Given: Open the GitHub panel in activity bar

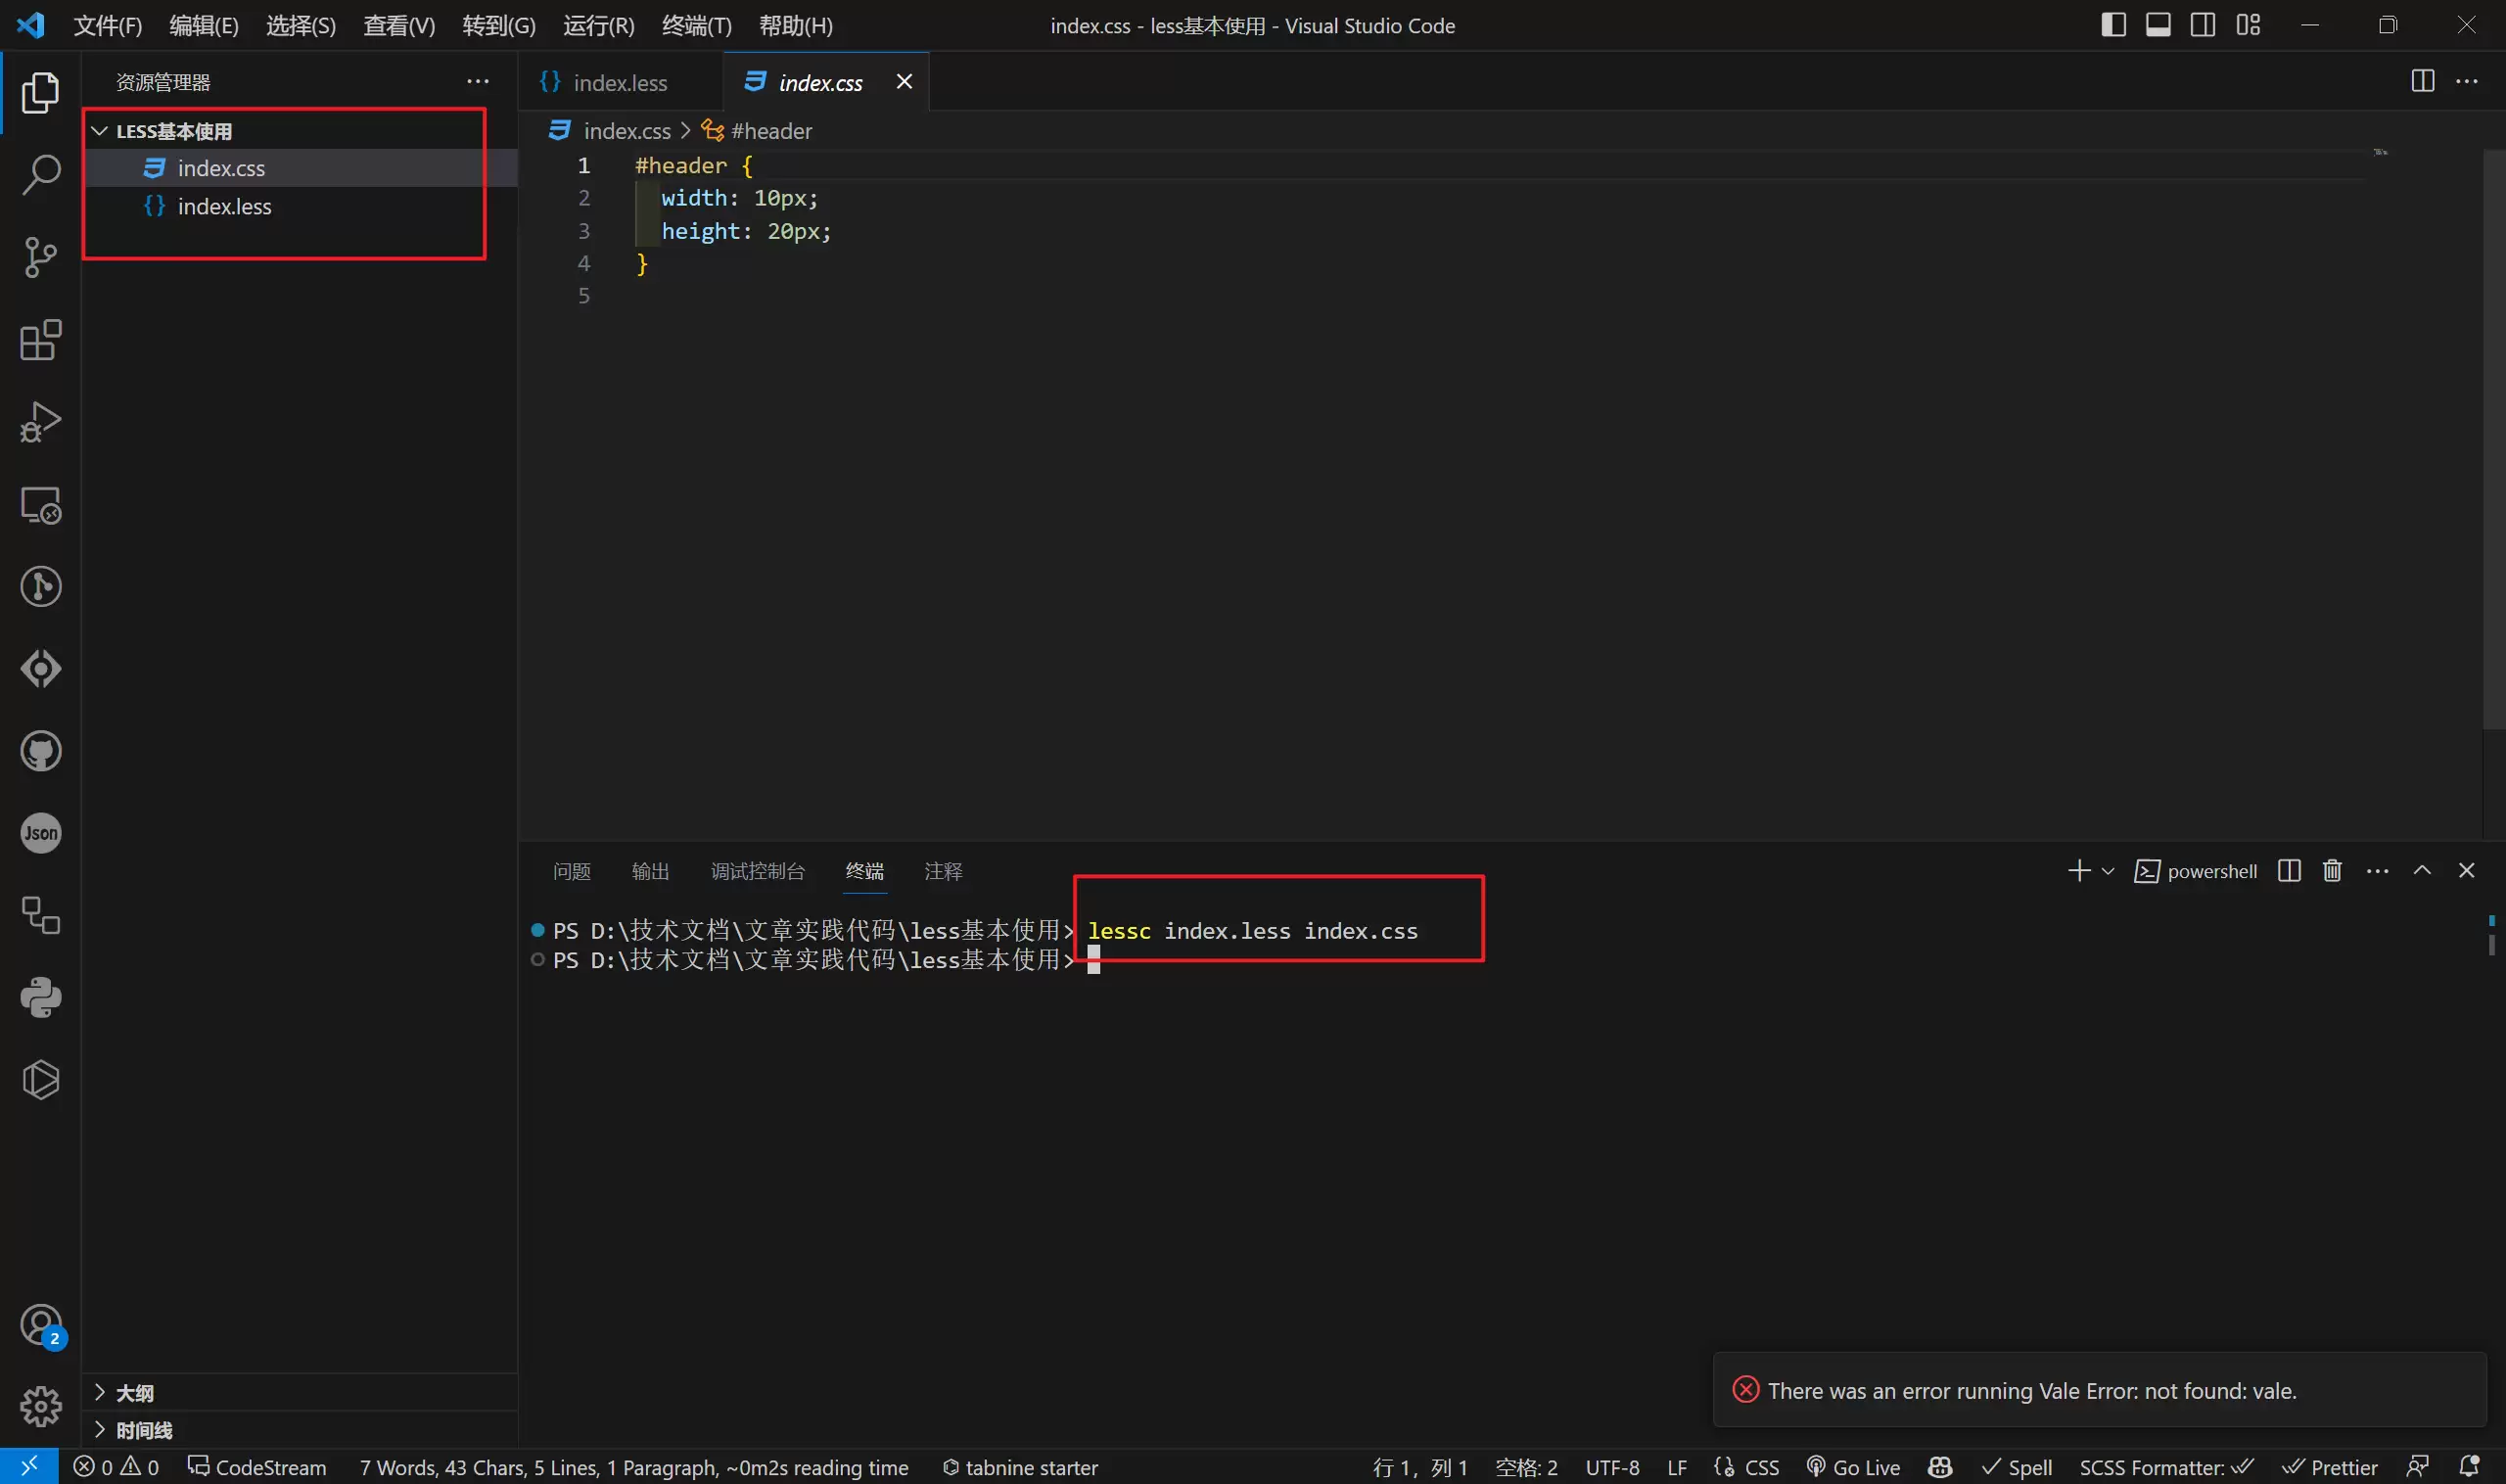Looking at the screenshot, I should click(x=40, y=751).
